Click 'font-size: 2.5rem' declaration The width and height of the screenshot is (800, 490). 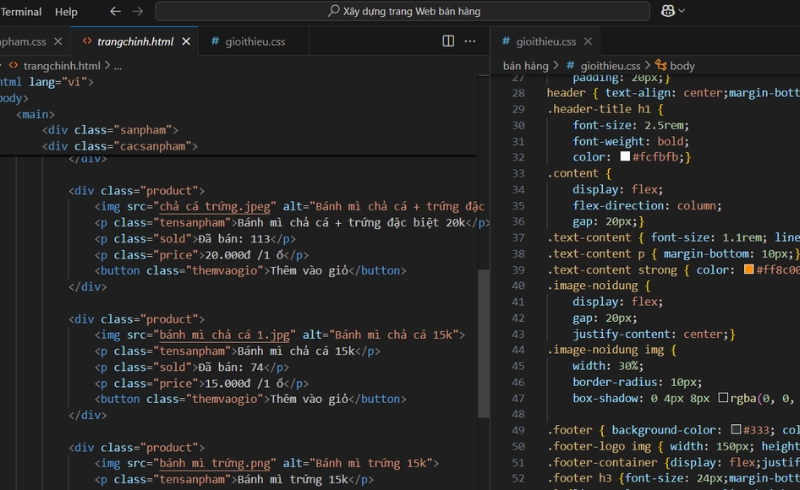[631, 125]
